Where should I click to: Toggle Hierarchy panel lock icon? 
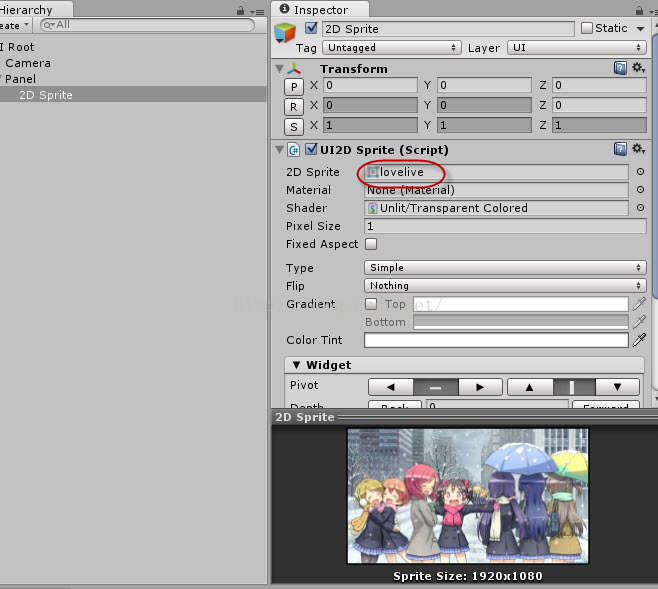tap(240, 11)
